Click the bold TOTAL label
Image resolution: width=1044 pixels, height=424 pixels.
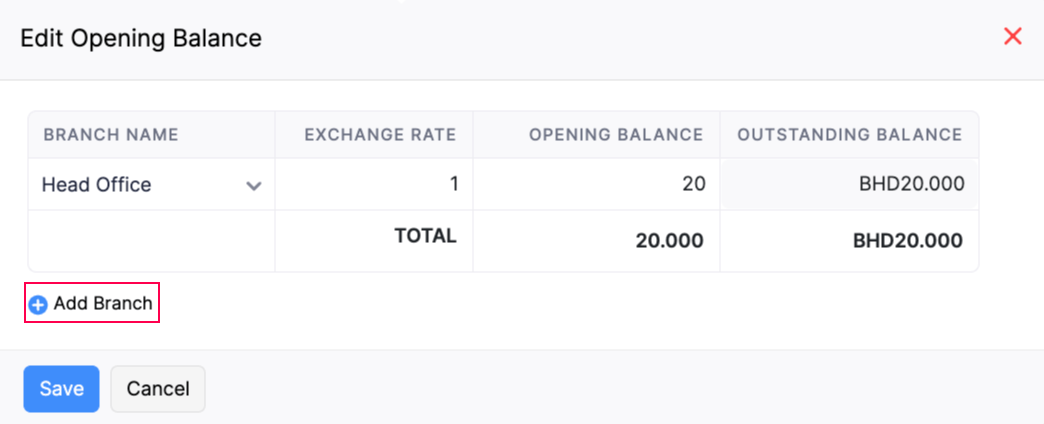pyautogui.click(x=425, y=236)
